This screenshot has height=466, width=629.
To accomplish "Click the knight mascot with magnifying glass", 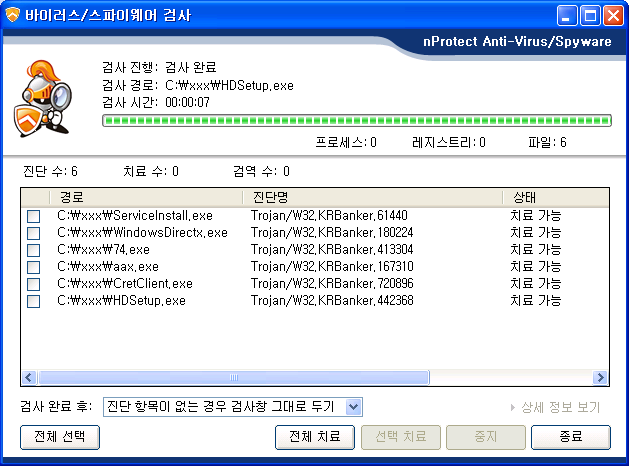I will (43, 98).
